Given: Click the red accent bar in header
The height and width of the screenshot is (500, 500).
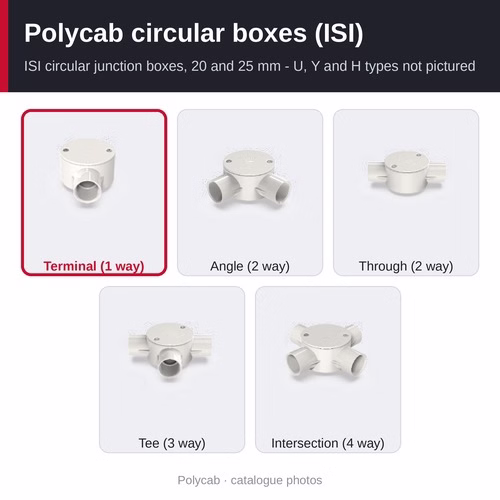Looking at the screenshot, I should pyautogui.click(x=4, y=46).
